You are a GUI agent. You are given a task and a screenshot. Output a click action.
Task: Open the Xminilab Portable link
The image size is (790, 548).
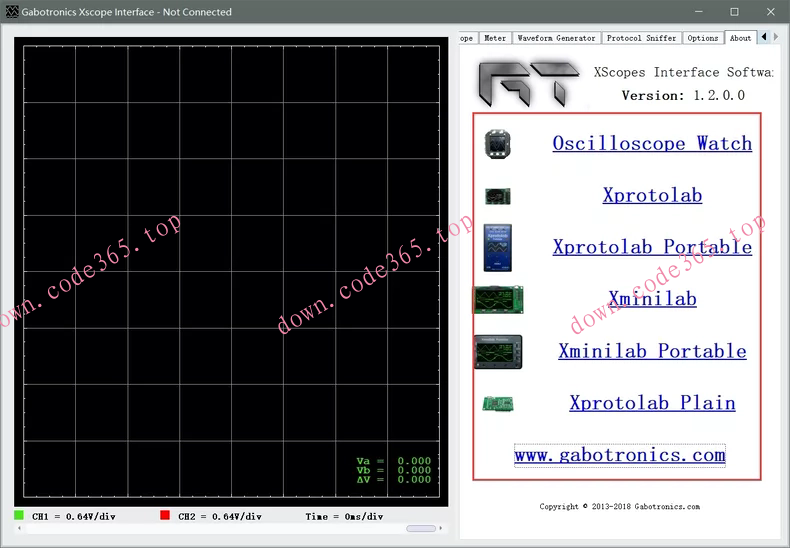(652, 351)
